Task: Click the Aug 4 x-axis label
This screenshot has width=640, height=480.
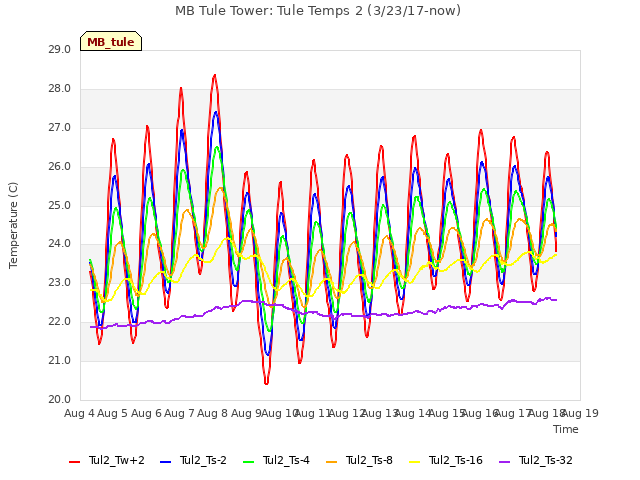Action: pyautogui.click(x=79, y=413)
